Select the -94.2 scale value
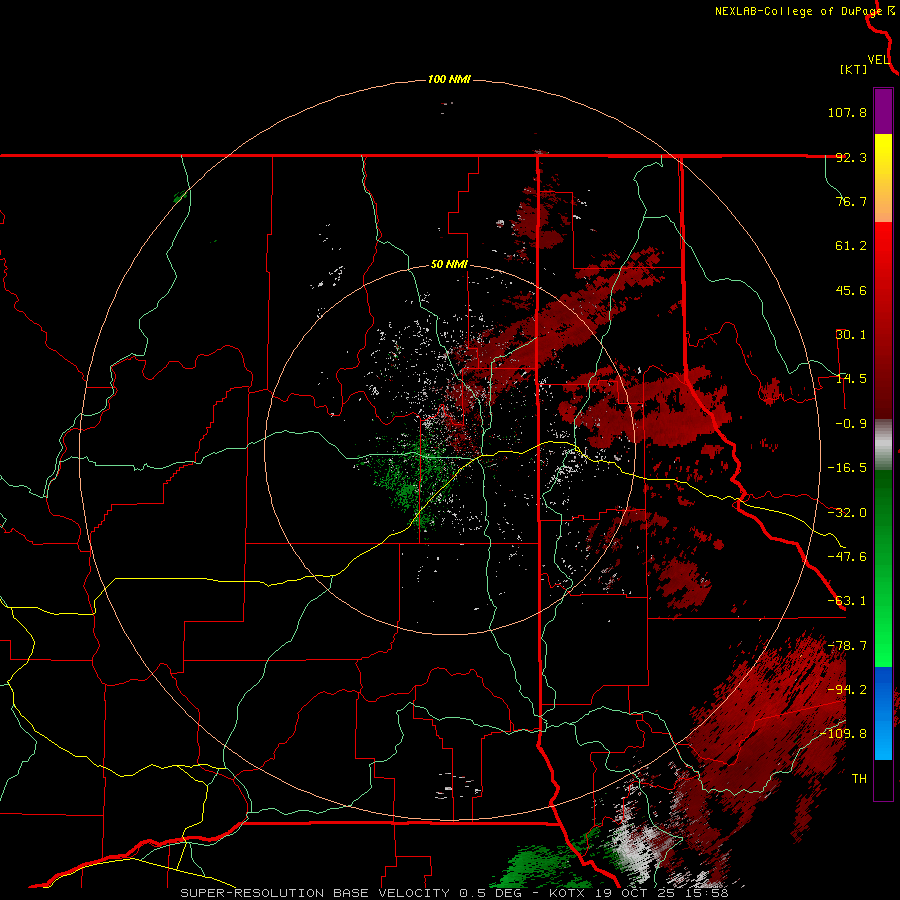 (x=847, y=690)
